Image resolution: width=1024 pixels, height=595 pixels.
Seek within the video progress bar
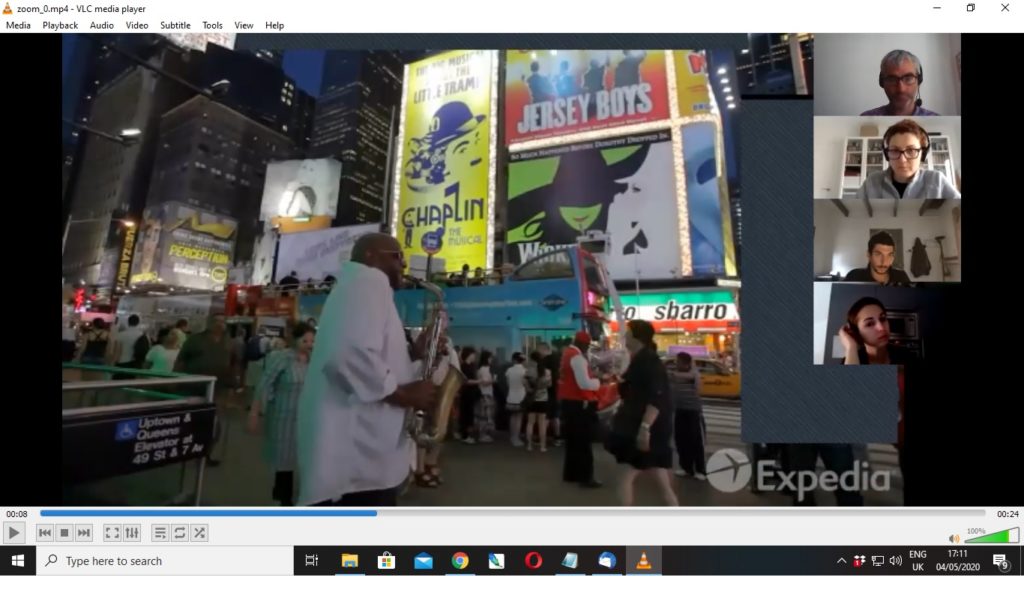pyautogui.click(x=513, y=513)
